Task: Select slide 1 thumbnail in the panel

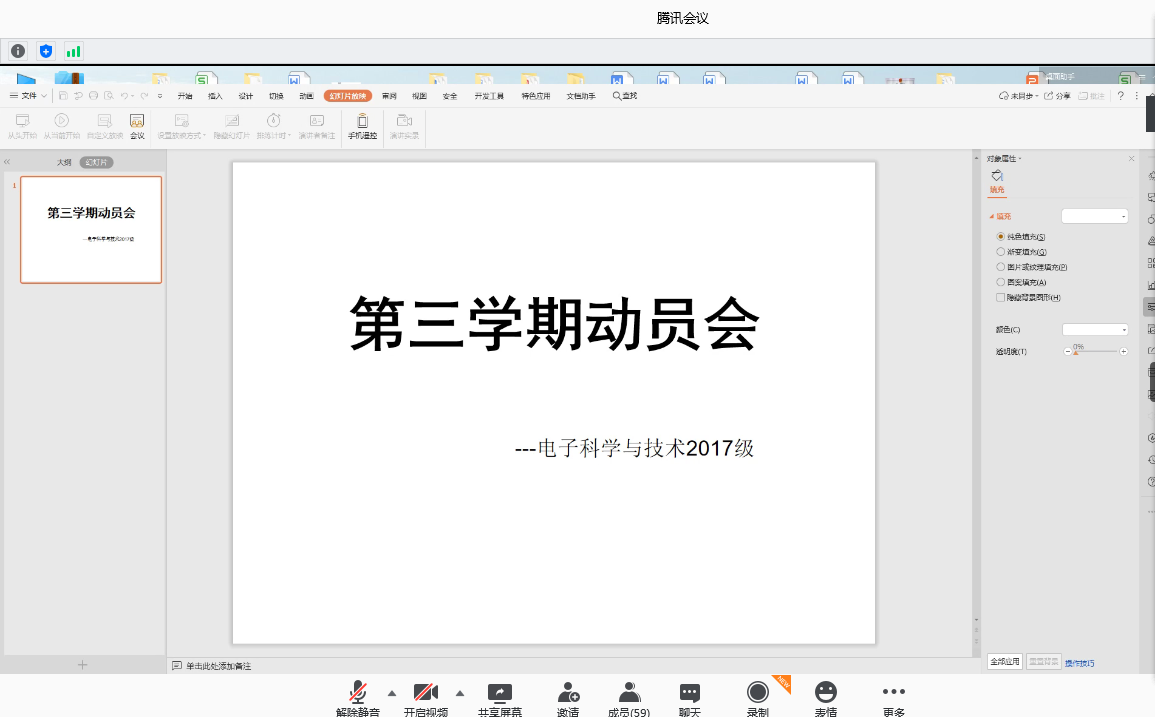Action: pyautogui.click(x=91, y=229)
